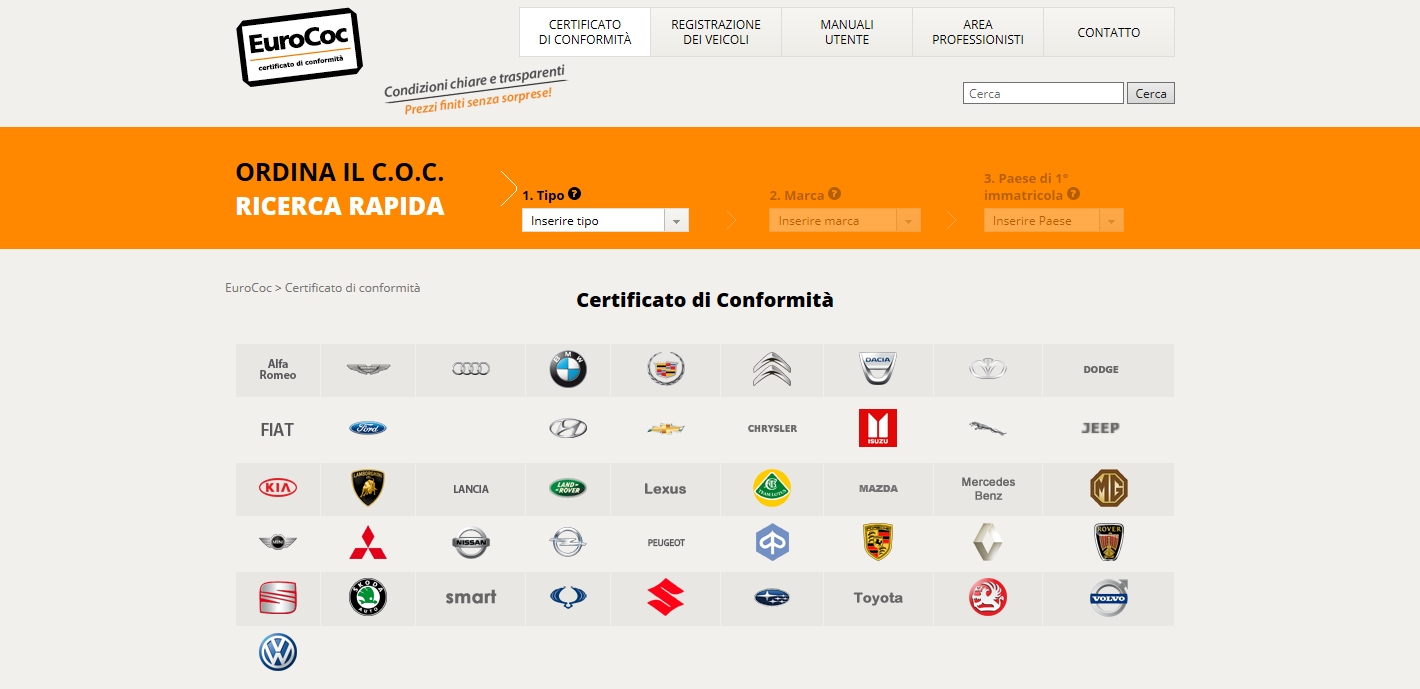Viewport: 1420px width, 689px height.
Task: Go to Registrazione dei Veicoli
Action: 716,32
